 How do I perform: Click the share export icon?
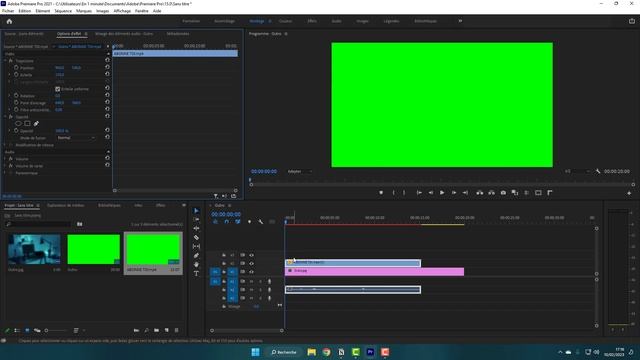[631, 21]
